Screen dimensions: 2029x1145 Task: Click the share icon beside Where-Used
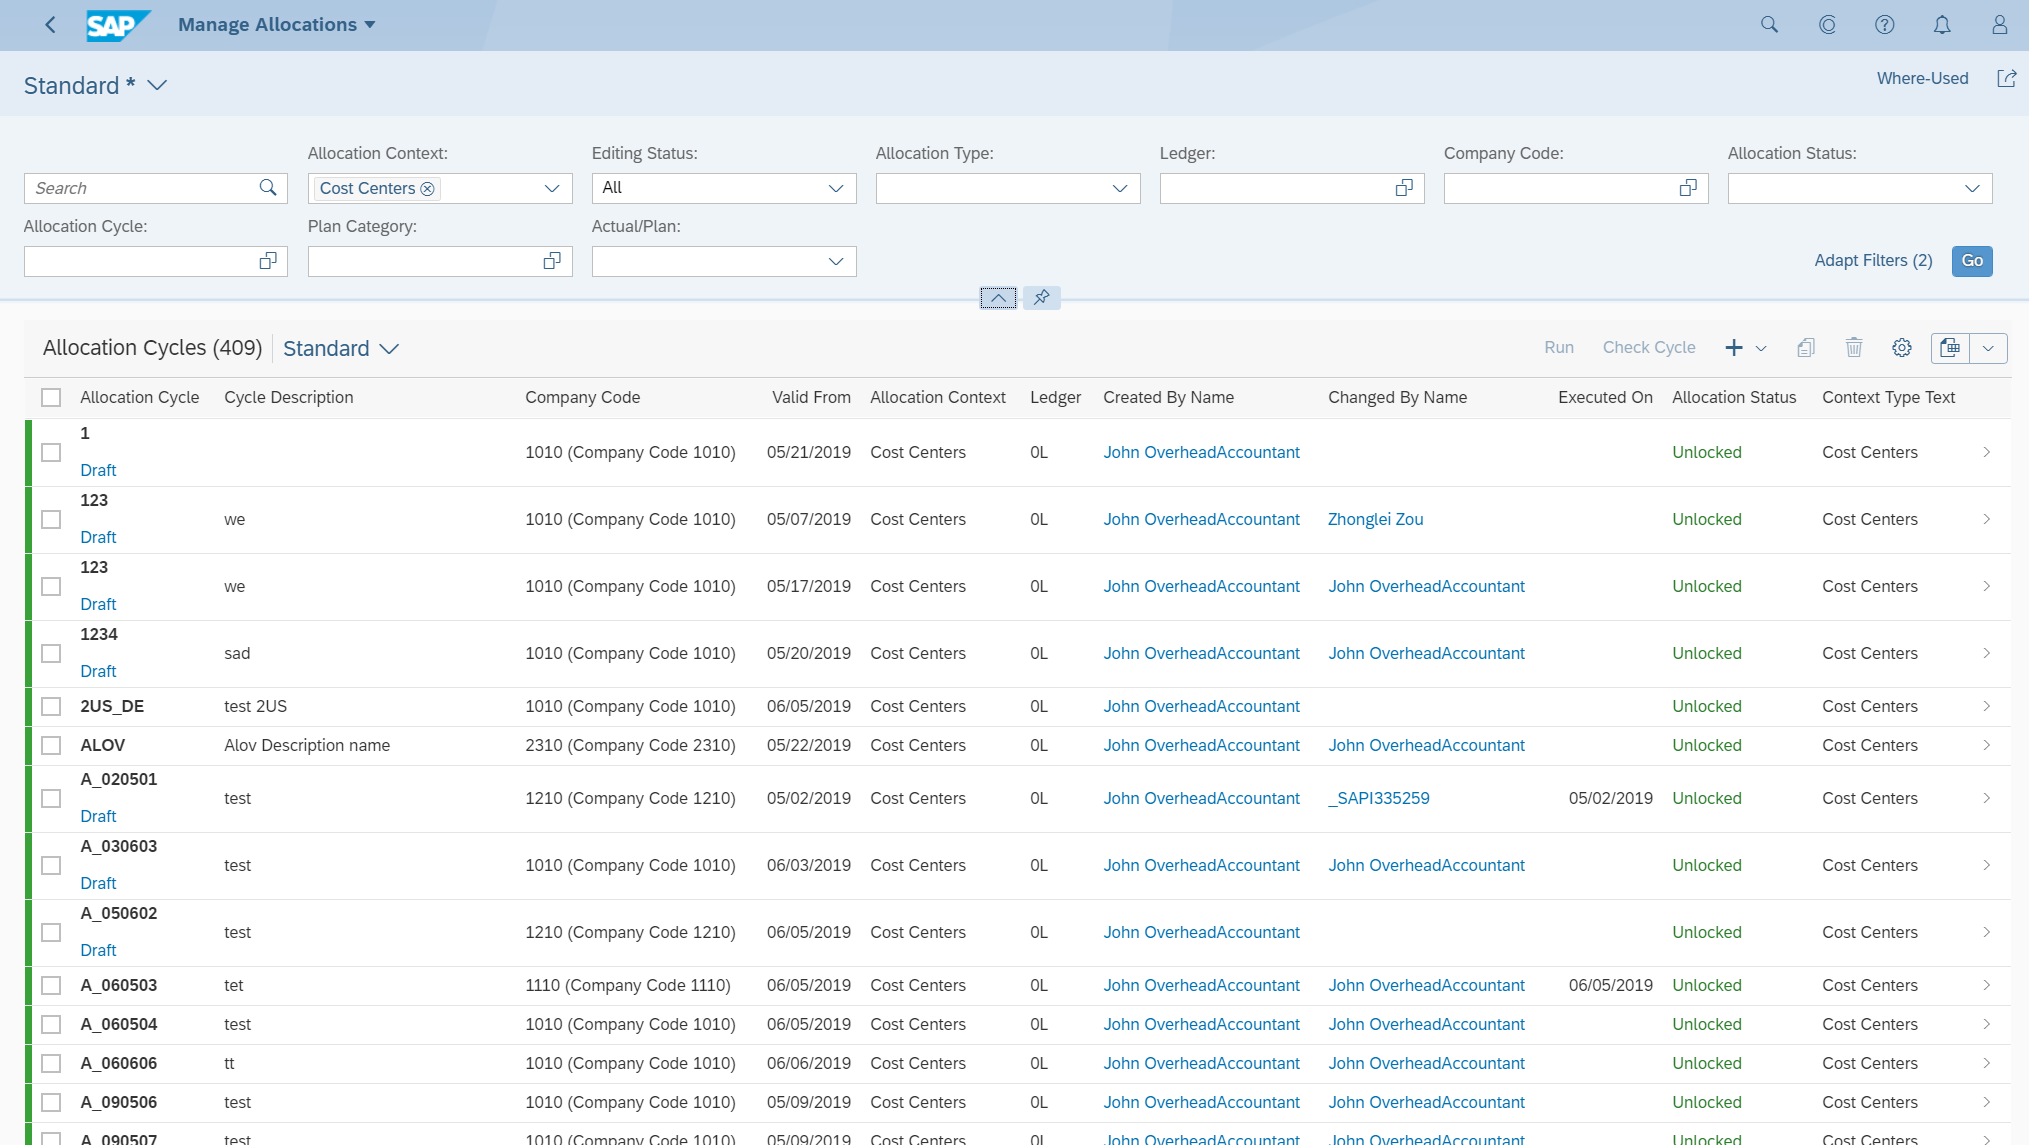(x=2006, y=78)
